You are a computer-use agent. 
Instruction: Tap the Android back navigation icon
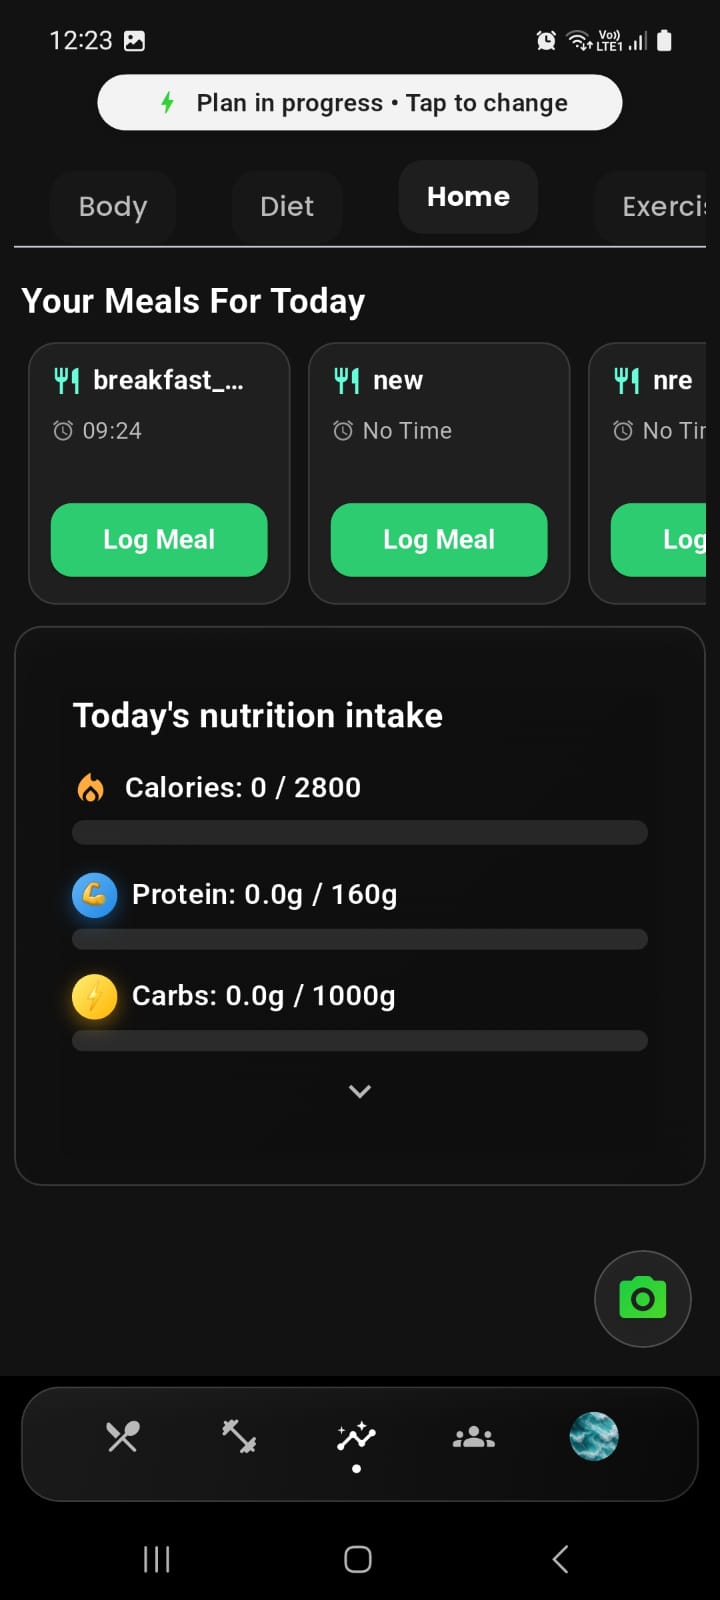(560, 1558)
